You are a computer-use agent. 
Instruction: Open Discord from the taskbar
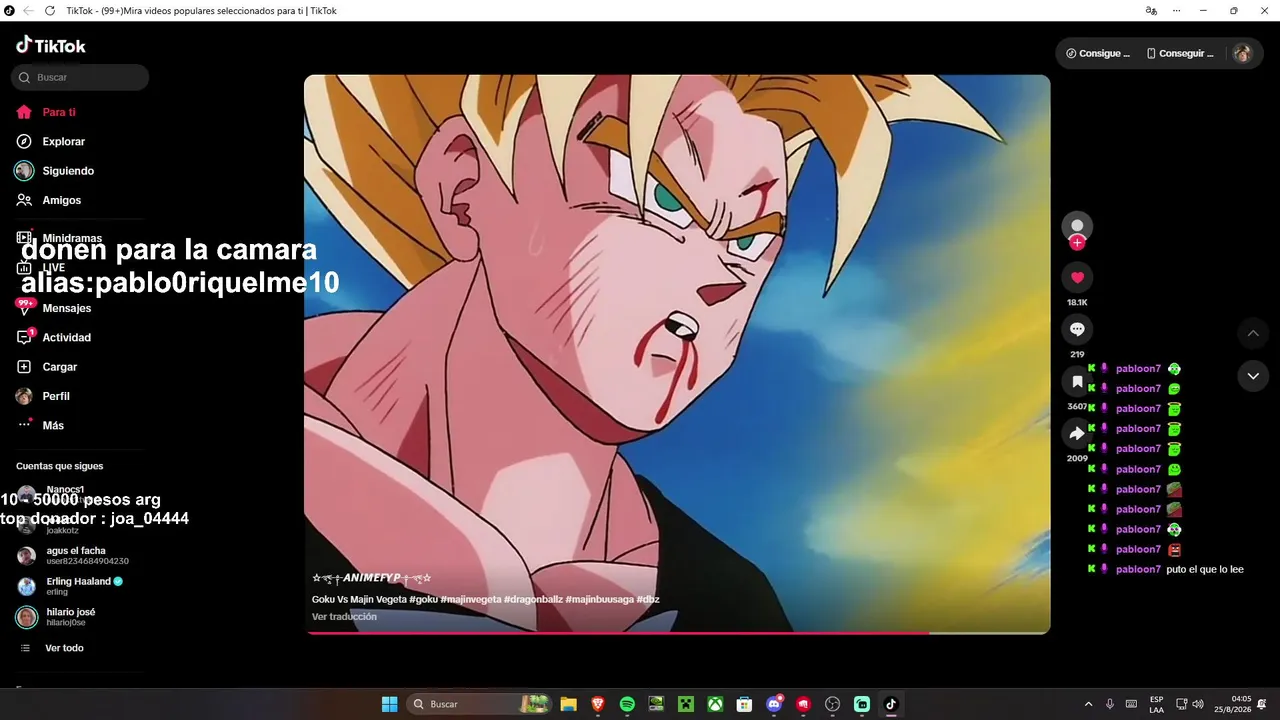(x=774, y=704)
